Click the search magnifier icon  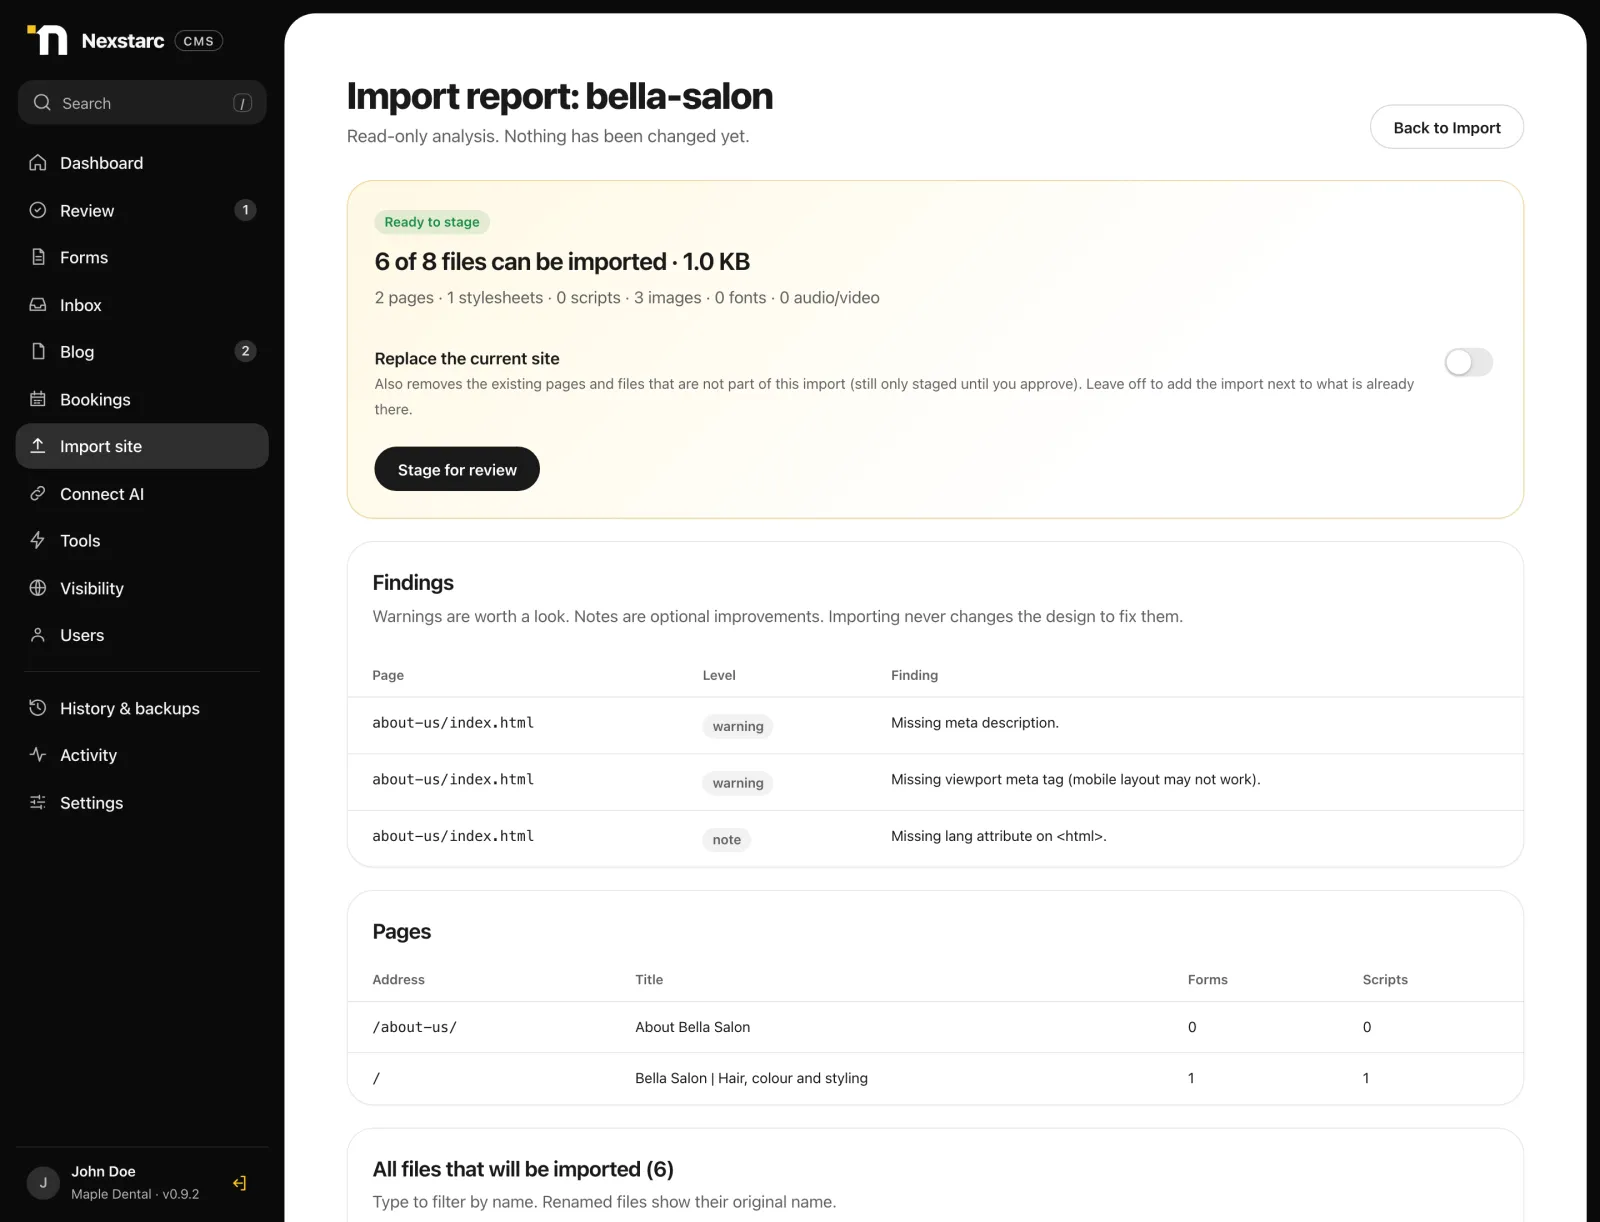42,102
